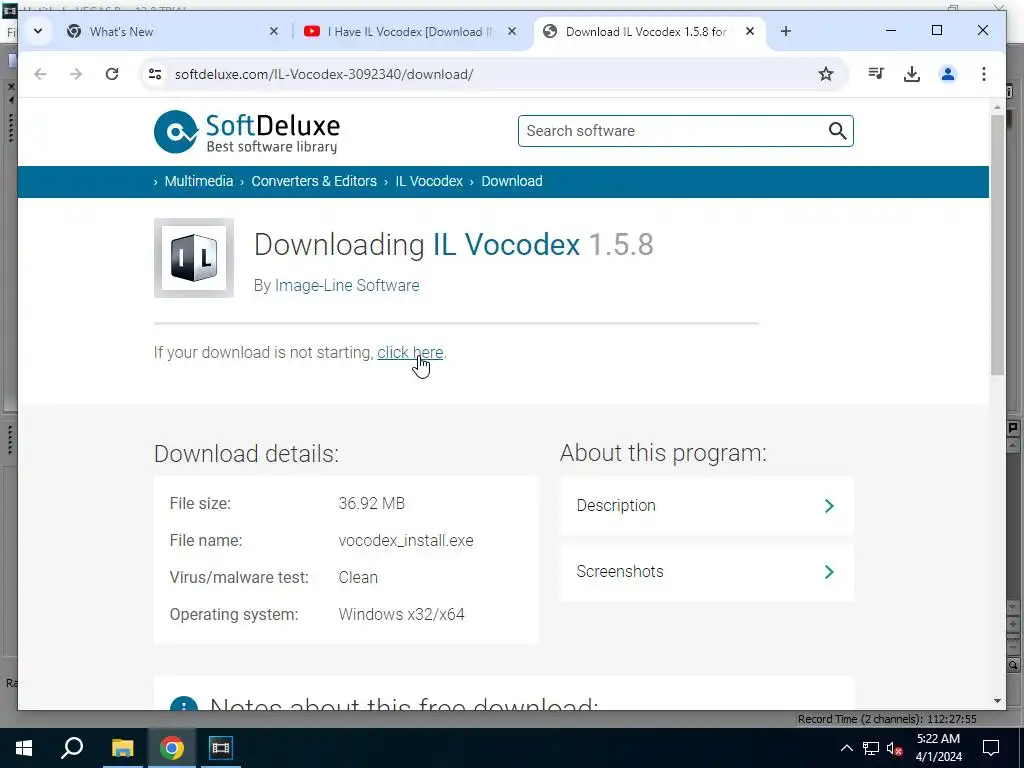The width and height of the screenshot is (1024, 768).
Task: Click the IL Vocodex title link
Action: [506, 245]
